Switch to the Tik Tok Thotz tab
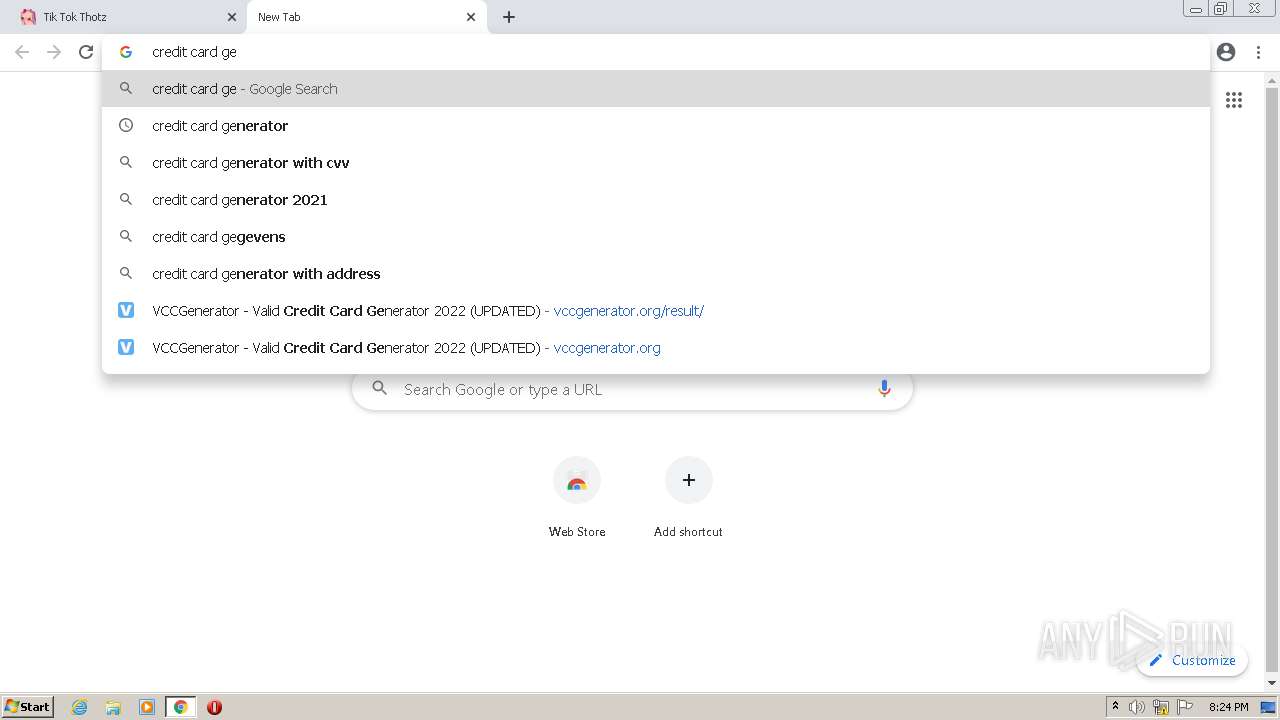Viewport: 1280px width, 720px height. pos(124,17)
